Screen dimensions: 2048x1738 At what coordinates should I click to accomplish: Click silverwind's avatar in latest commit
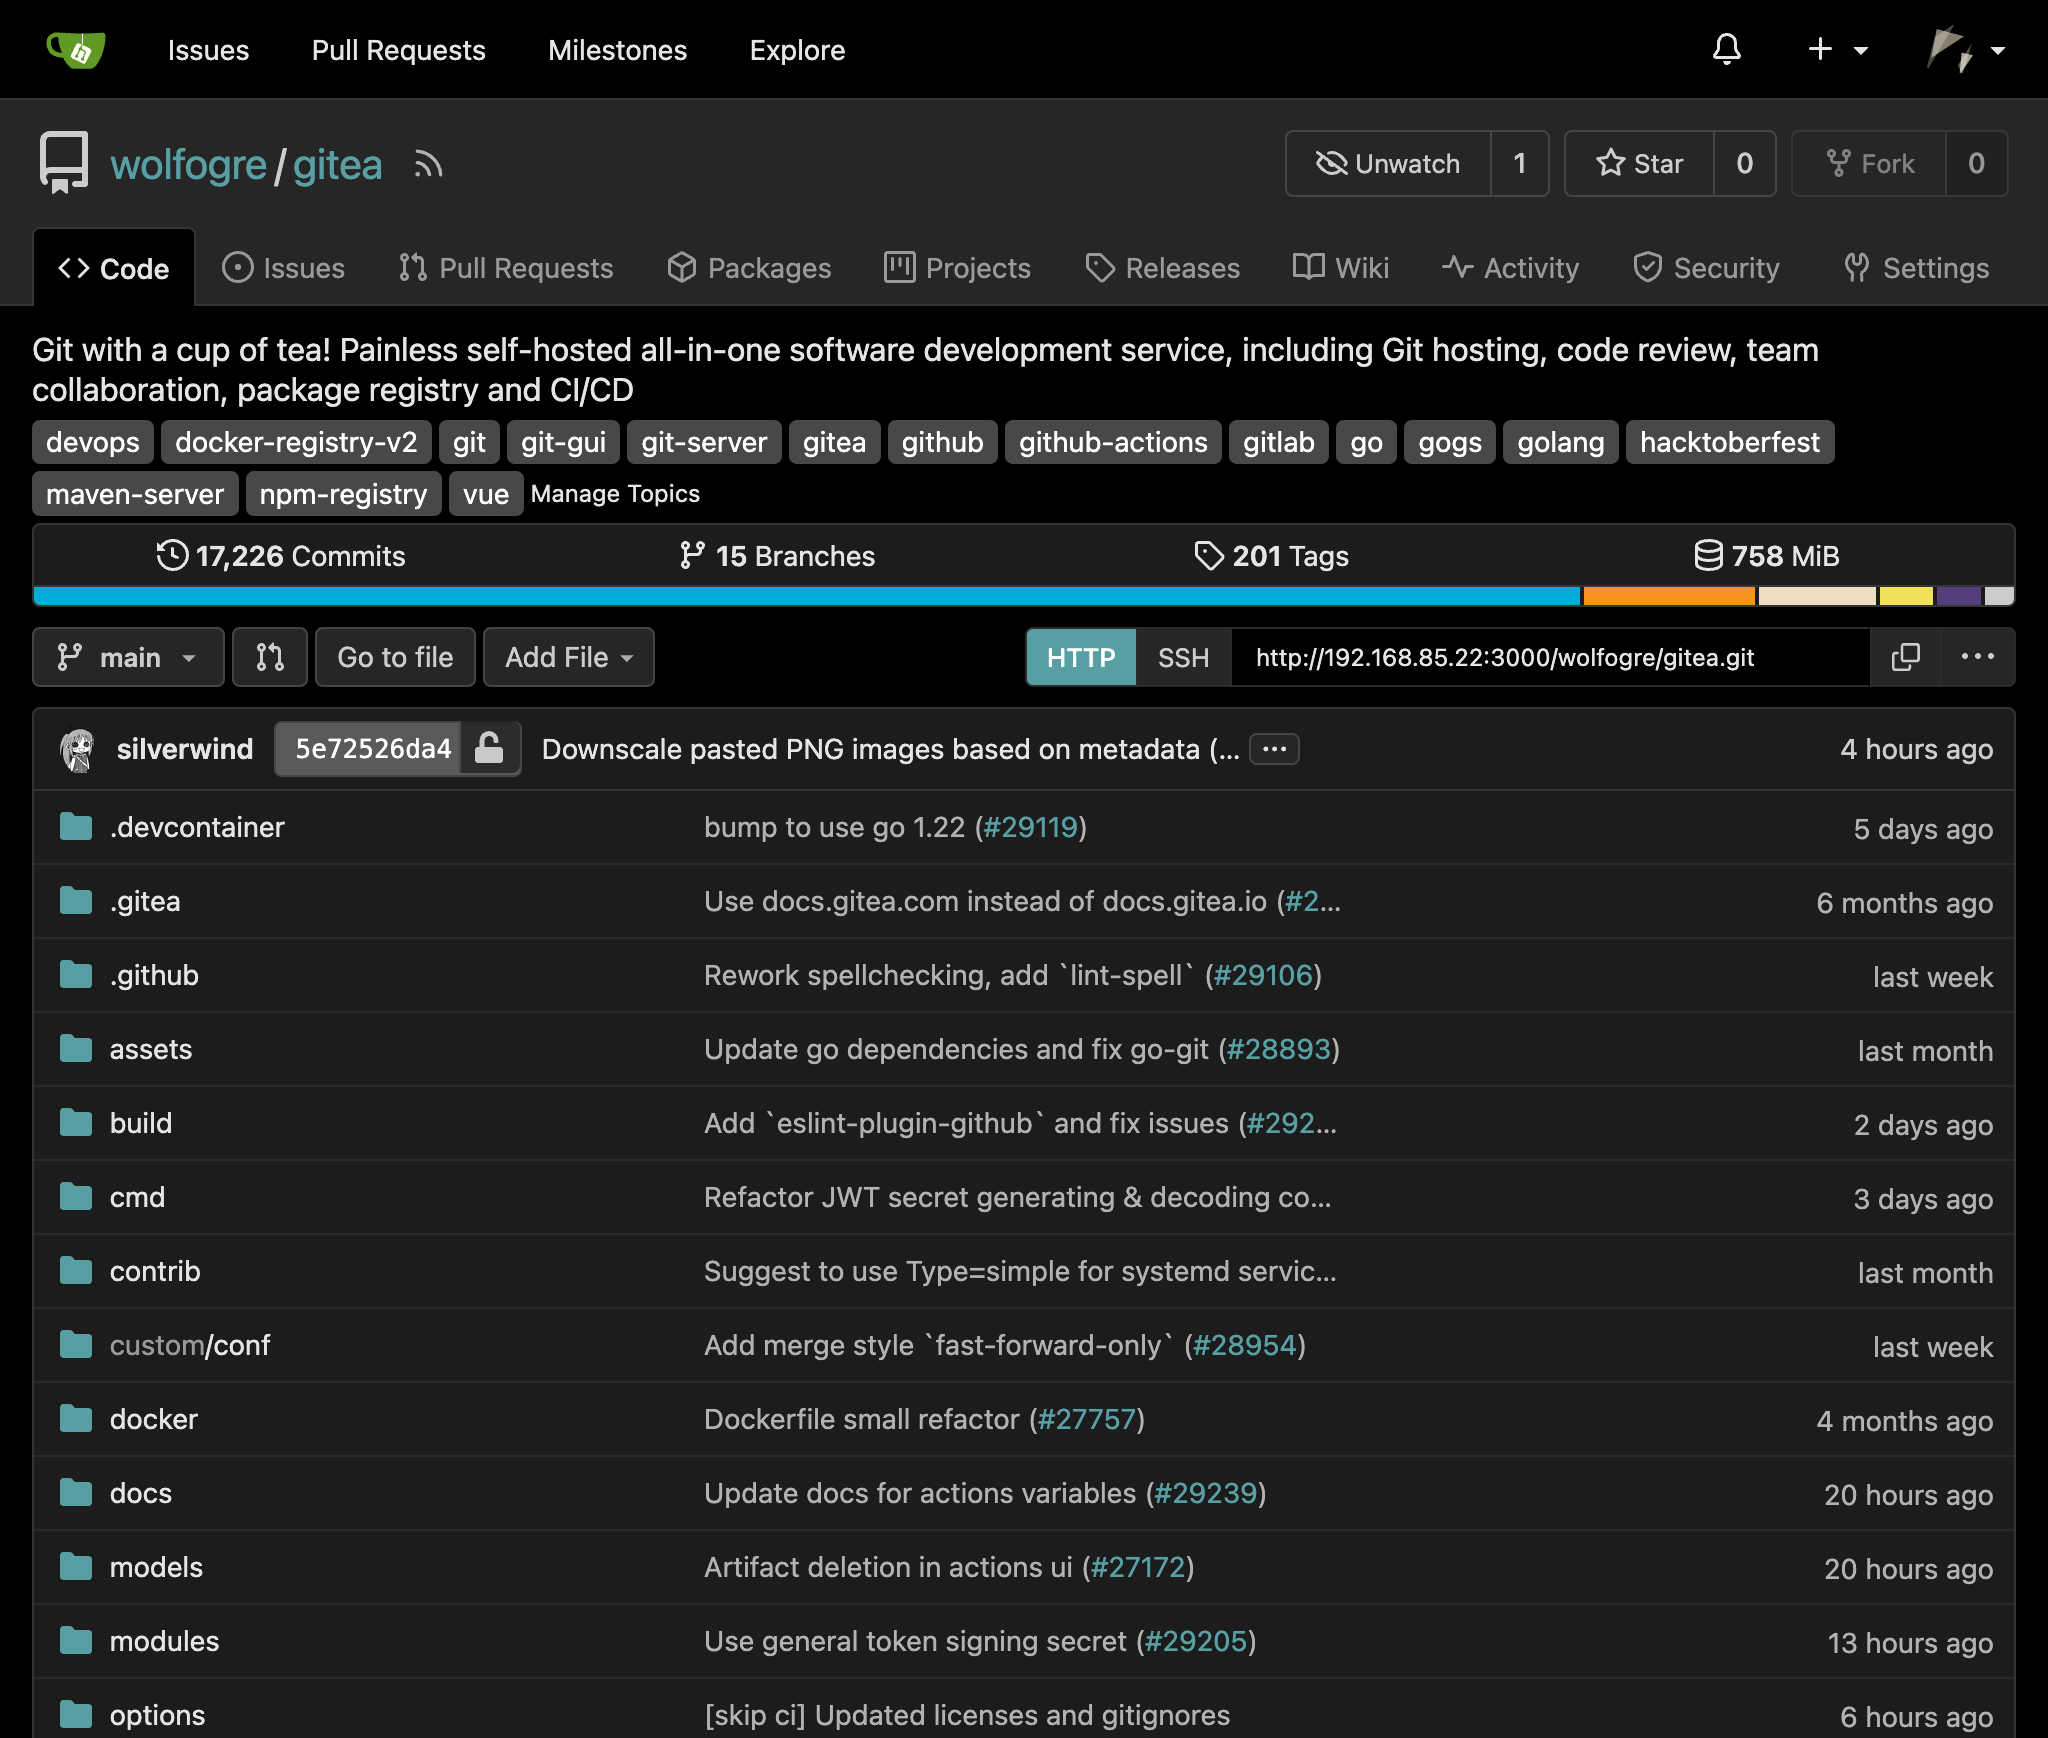(x=78, y=749)
